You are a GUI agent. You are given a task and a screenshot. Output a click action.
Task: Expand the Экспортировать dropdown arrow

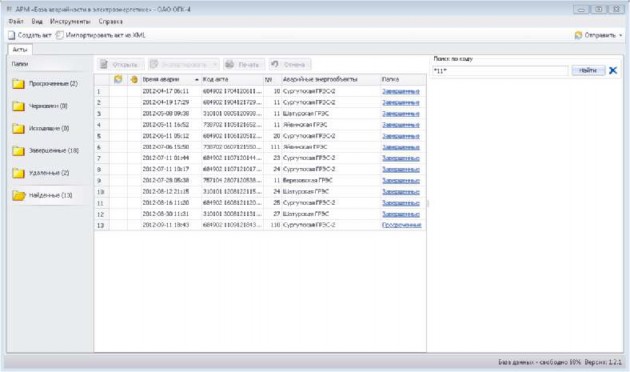click(215, 64)
